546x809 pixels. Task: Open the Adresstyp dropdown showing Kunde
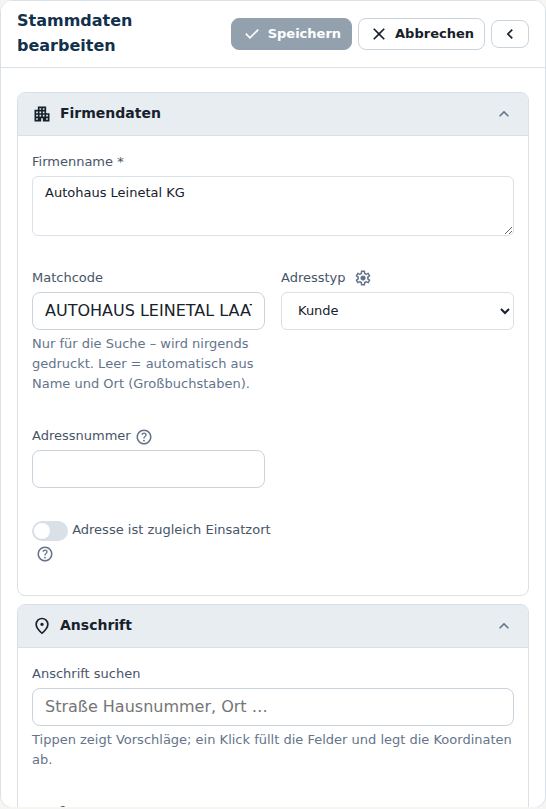point(397,311)
